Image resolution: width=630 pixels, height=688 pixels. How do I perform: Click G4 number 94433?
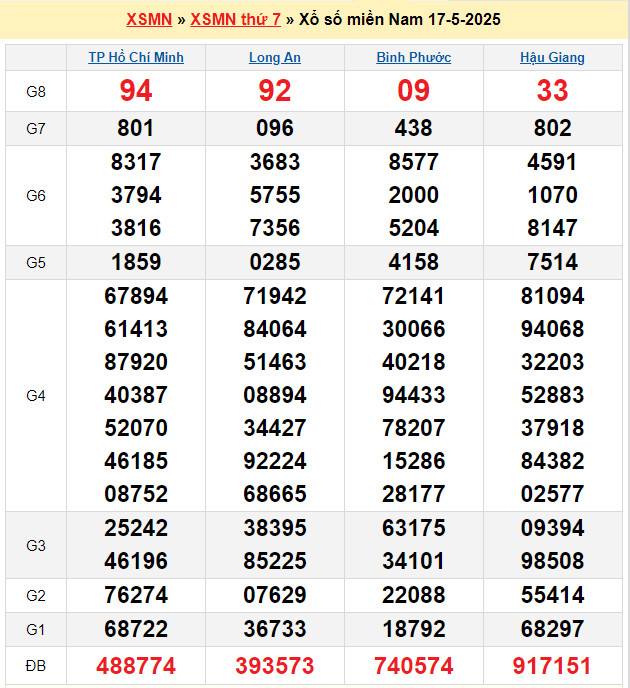(414, 395)
